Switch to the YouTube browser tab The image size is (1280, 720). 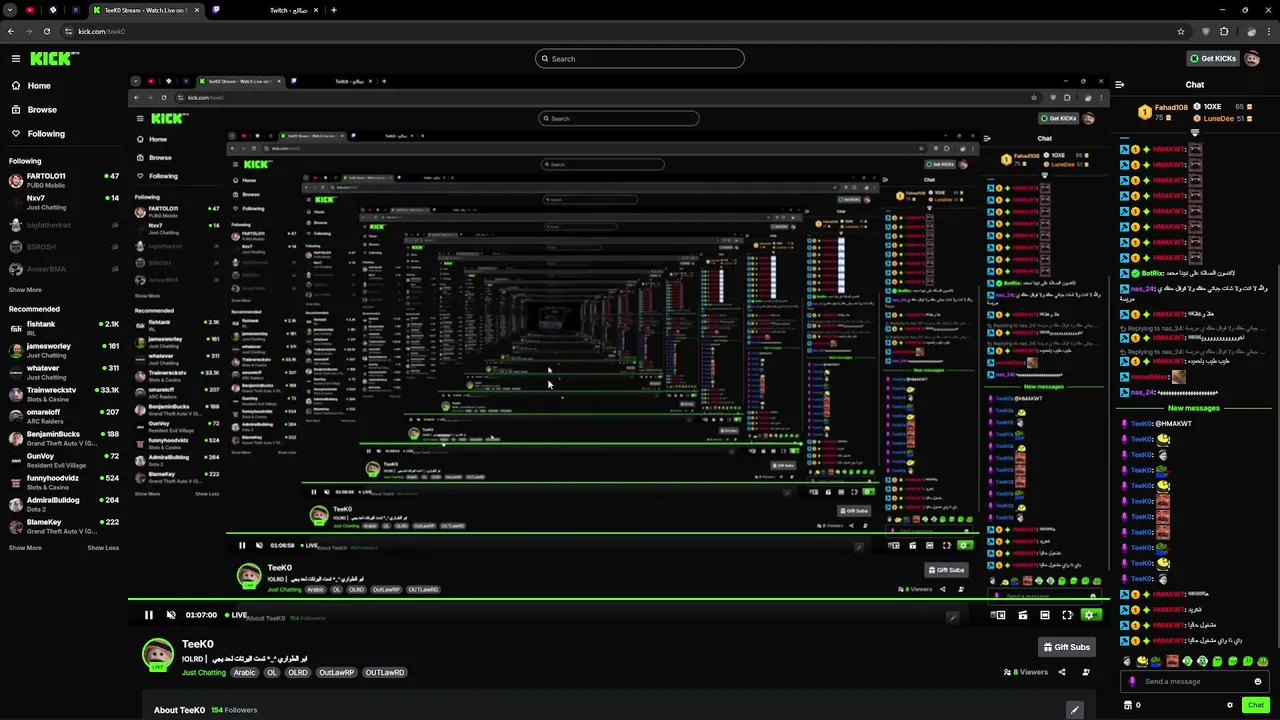30,10
